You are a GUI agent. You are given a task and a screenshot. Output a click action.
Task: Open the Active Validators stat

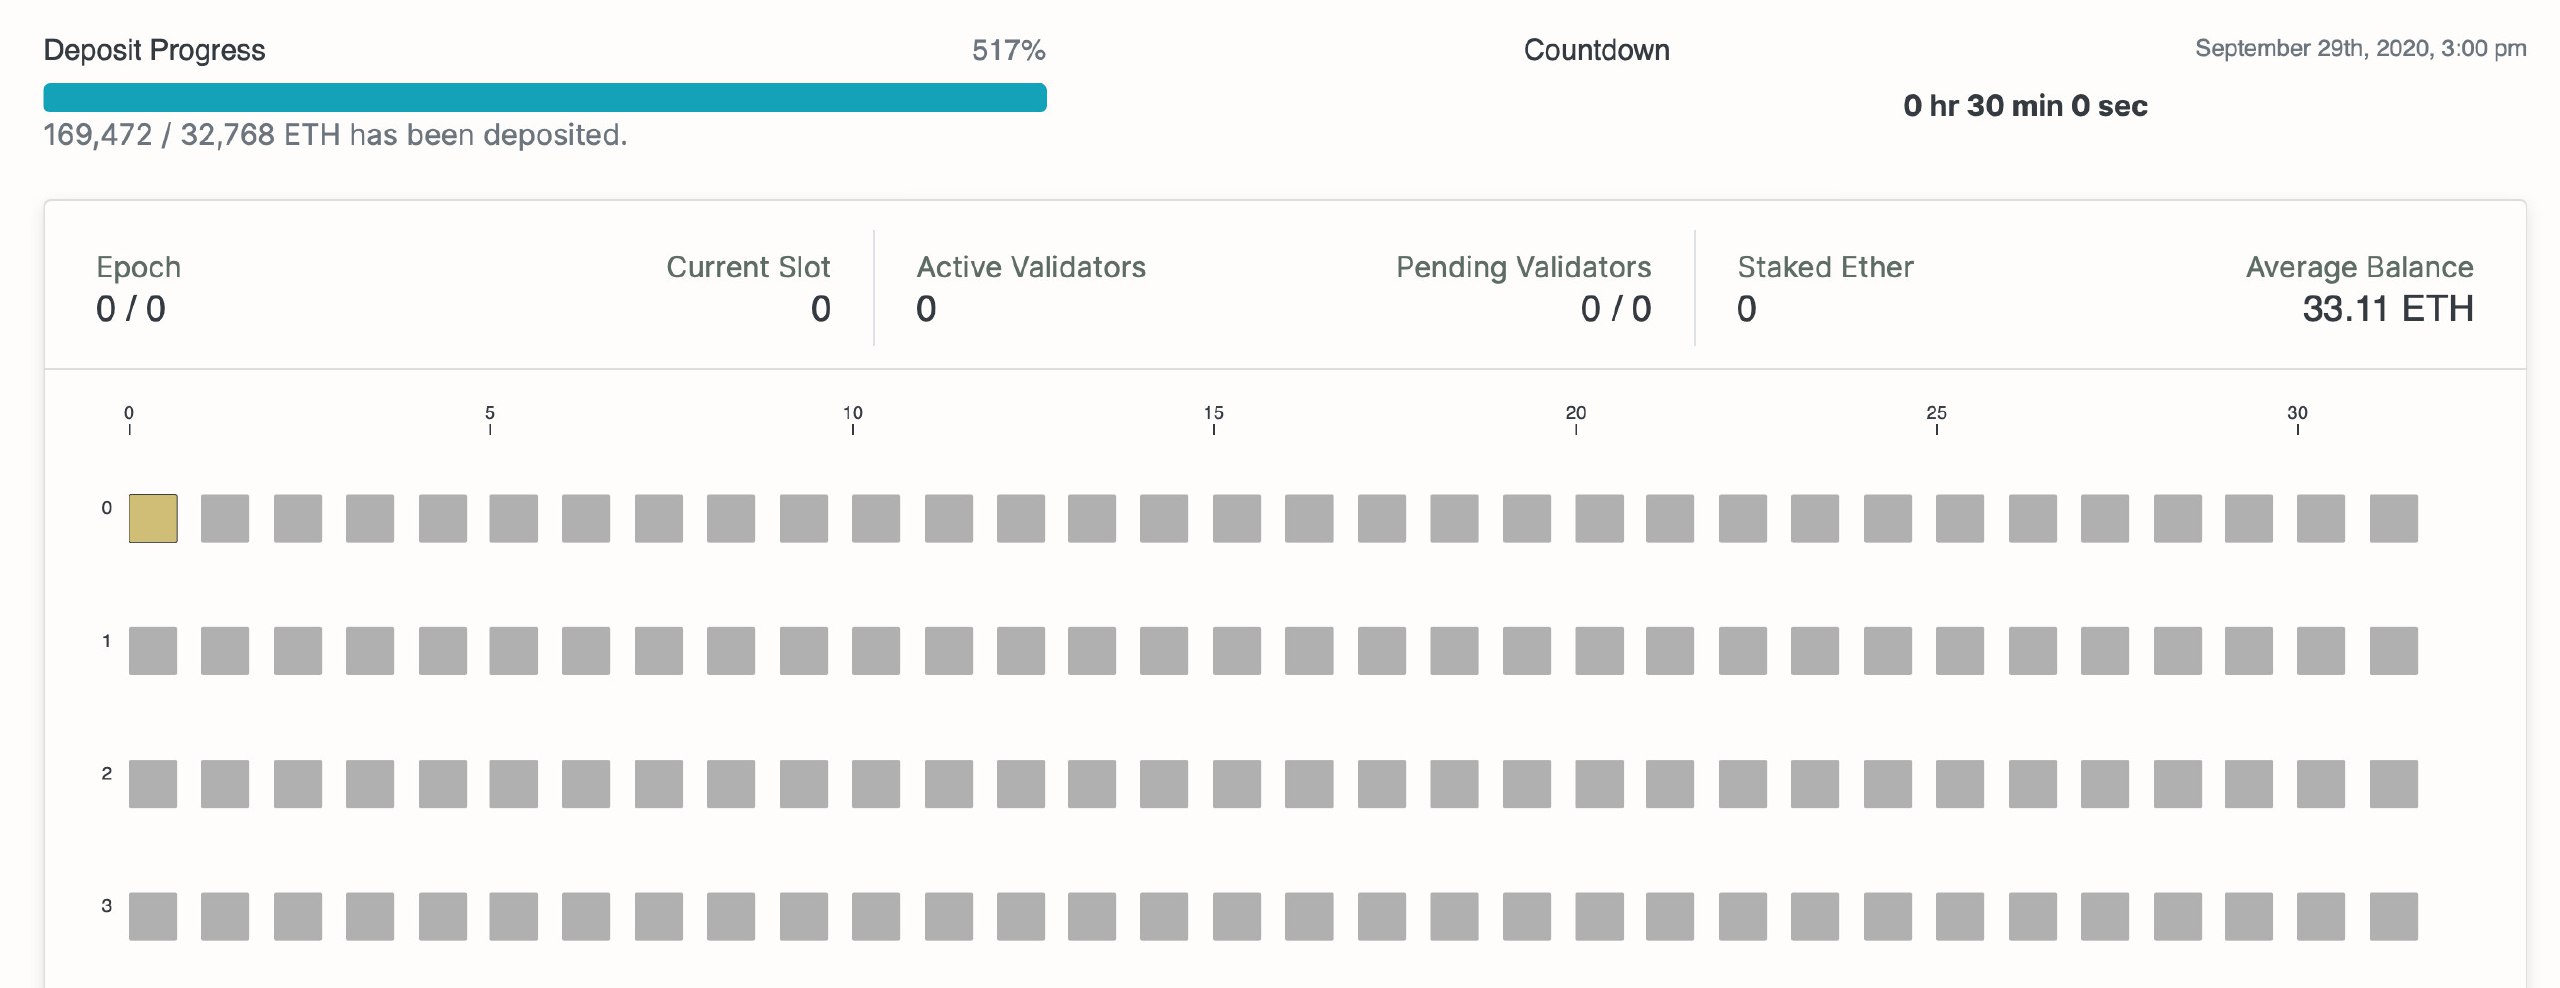(1031, 267)
